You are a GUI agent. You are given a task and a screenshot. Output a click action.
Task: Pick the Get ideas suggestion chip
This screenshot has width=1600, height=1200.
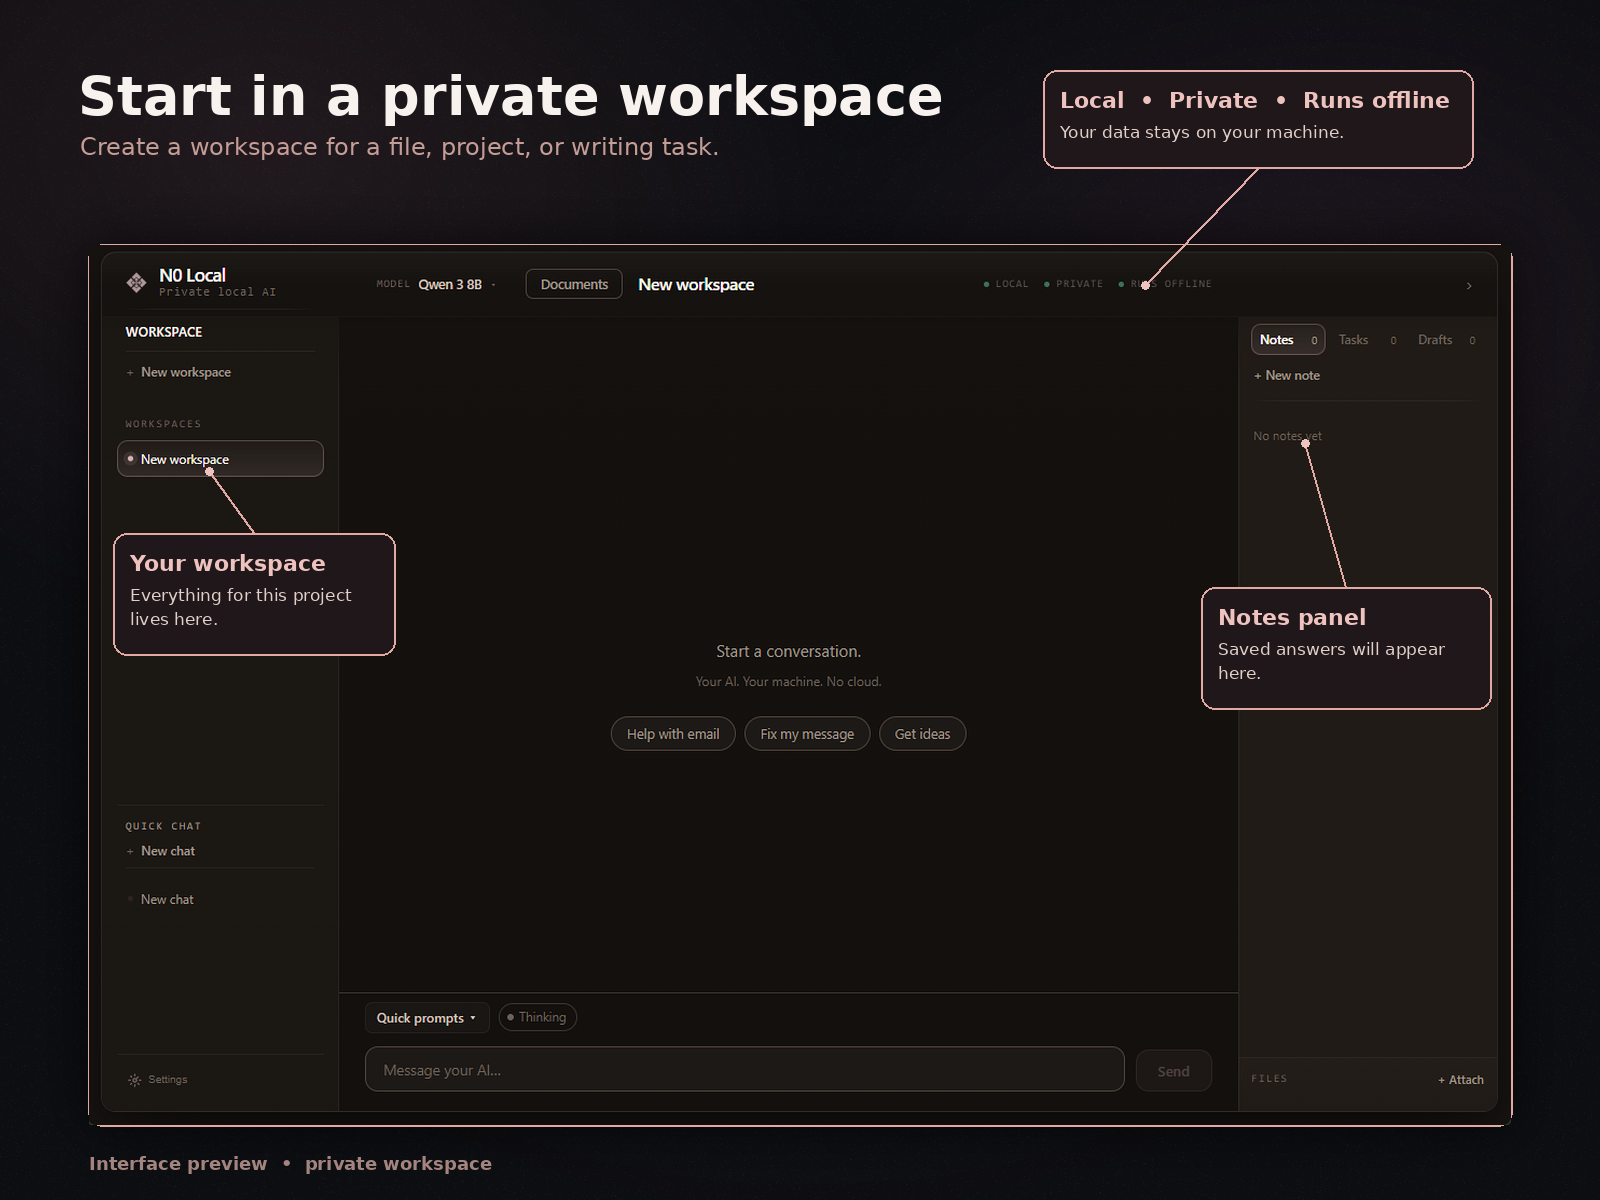coord(922,734)
